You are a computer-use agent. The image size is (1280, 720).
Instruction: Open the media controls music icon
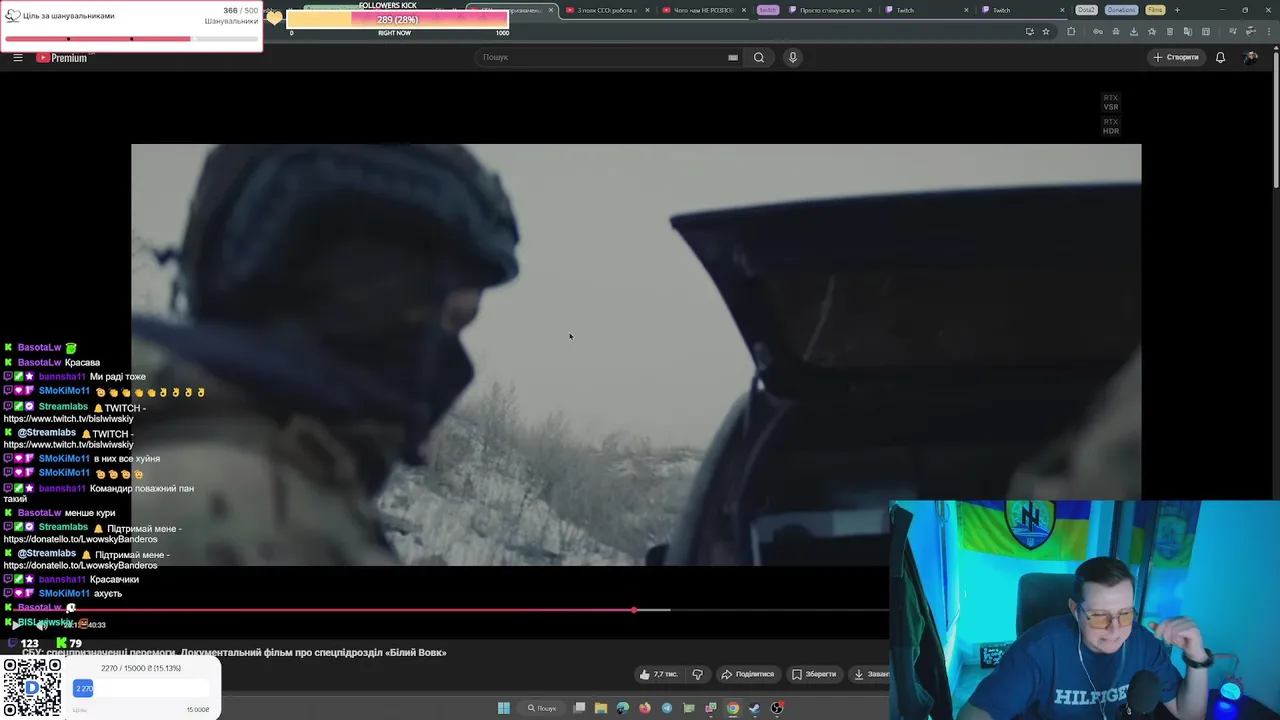[x=1233, y=32]
